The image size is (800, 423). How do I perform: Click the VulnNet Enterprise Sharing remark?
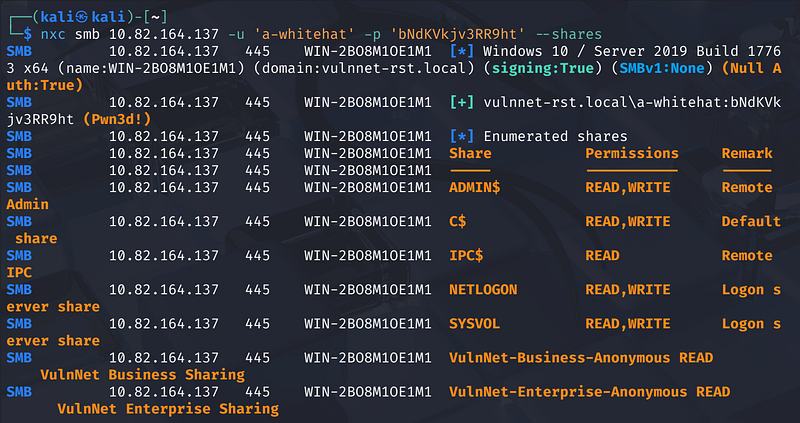168,409
